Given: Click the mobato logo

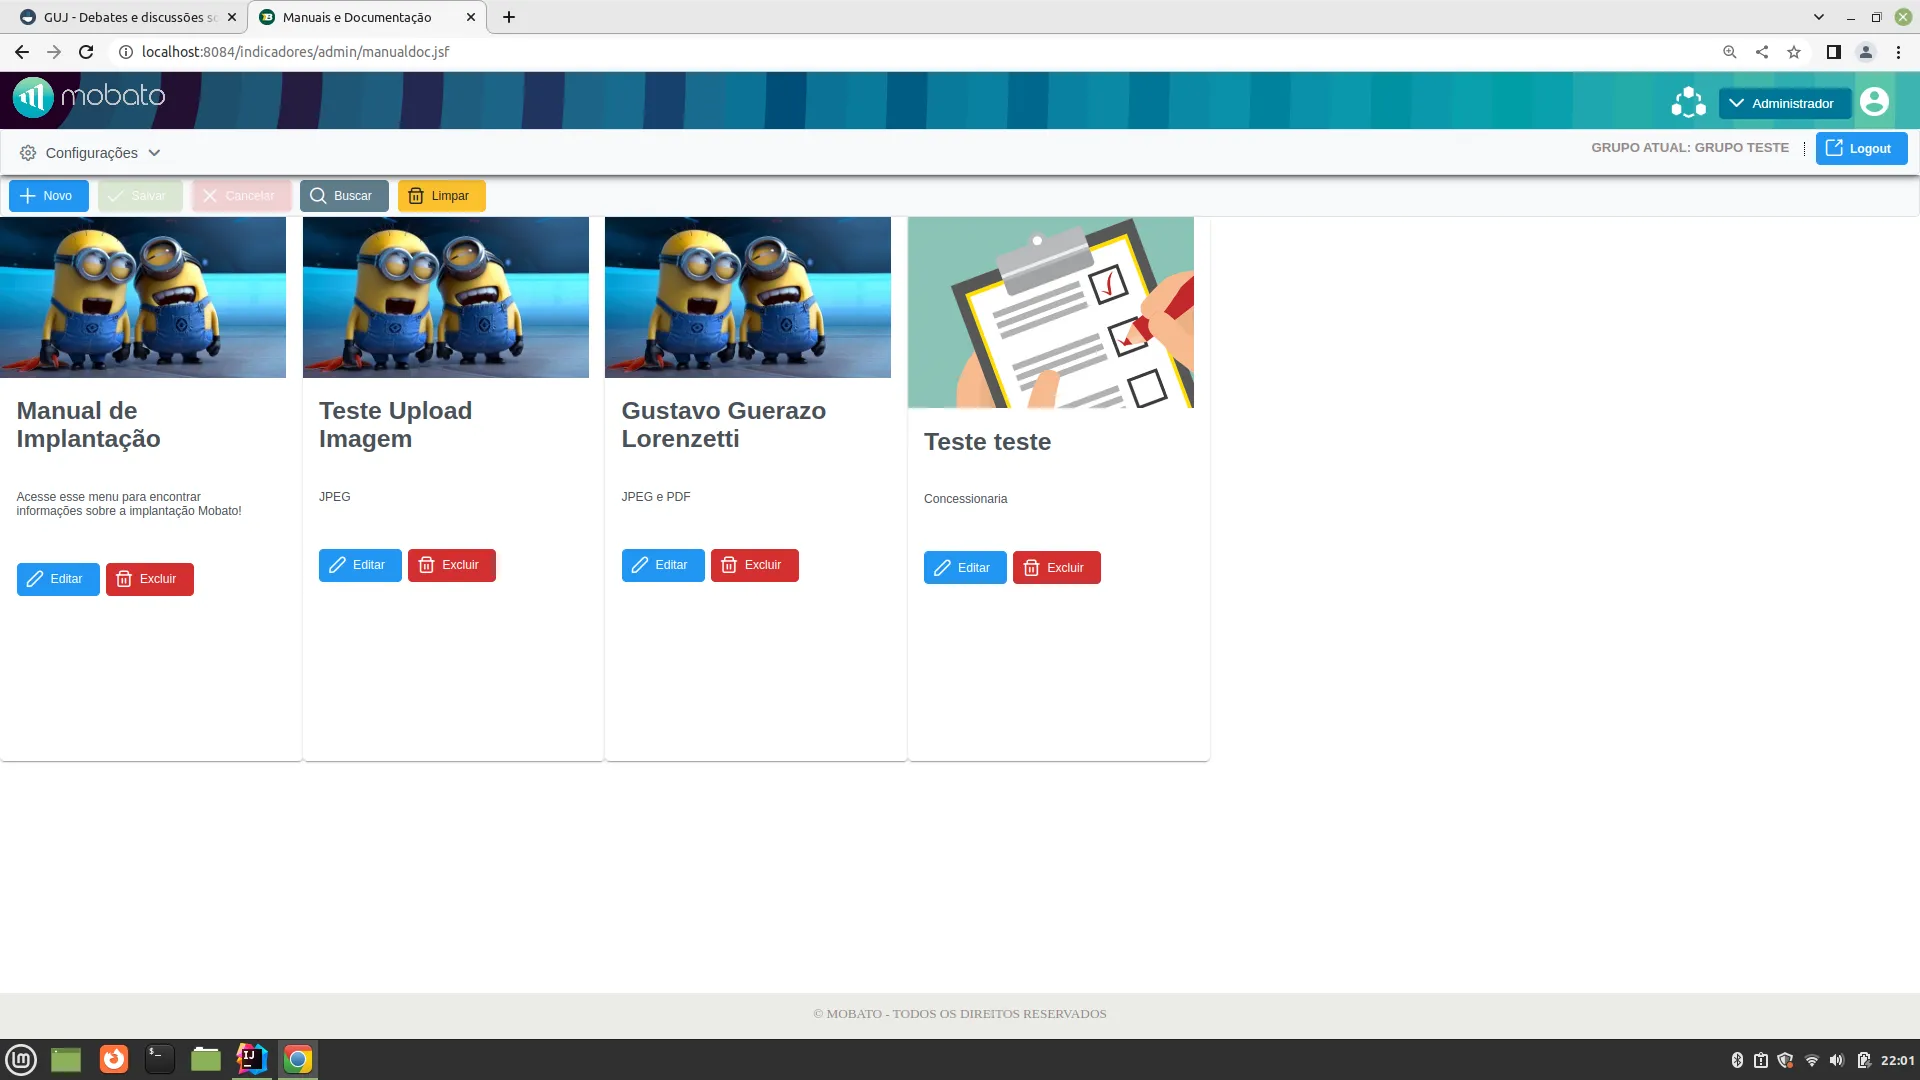Looking at the screenshot, I should 89,97.
